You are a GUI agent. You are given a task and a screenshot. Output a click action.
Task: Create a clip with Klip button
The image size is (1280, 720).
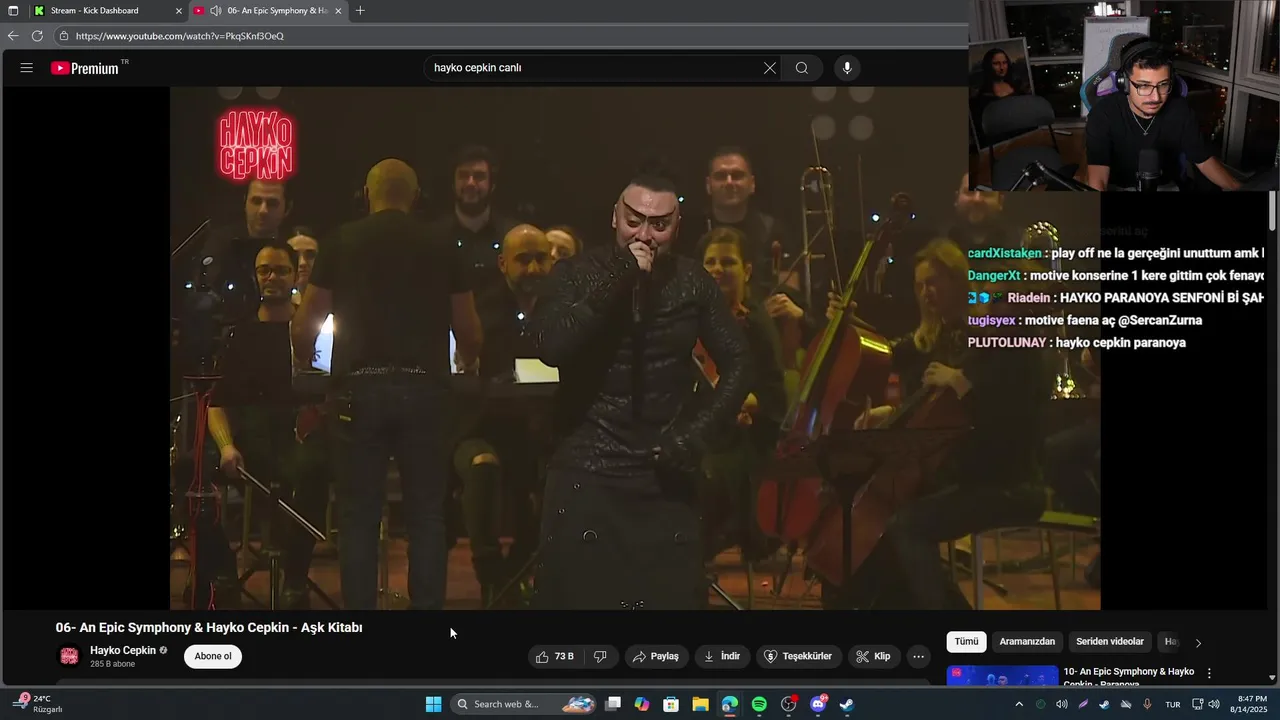873,656
